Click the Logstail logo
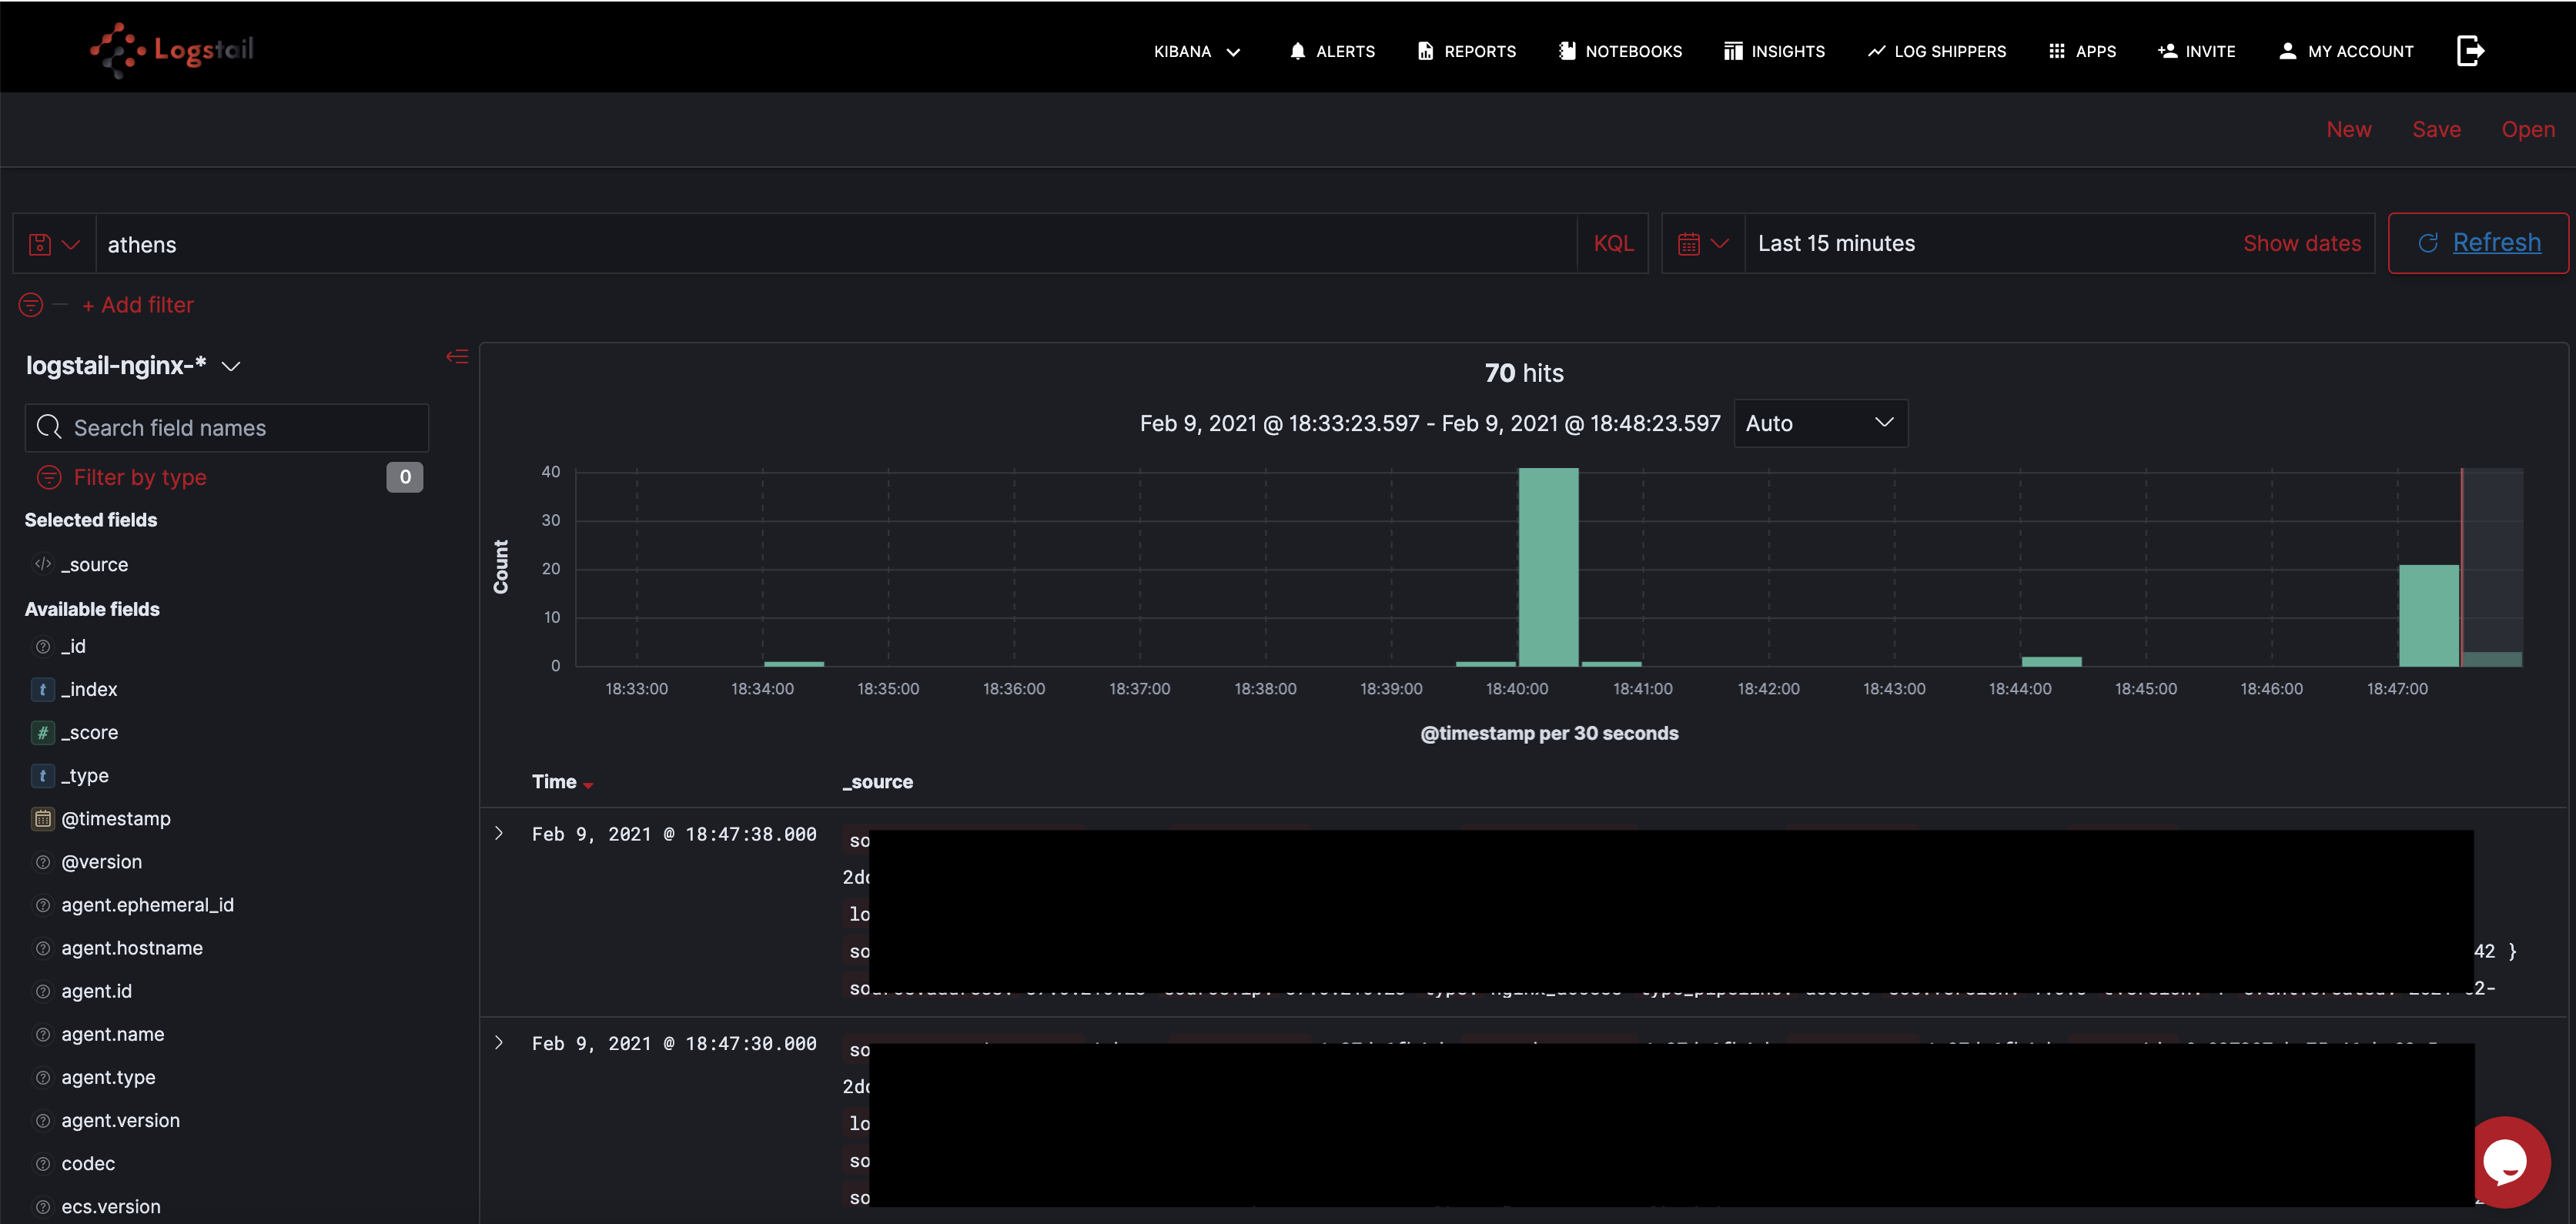This screenshot has width=2576, height=1224. point(172,49)
